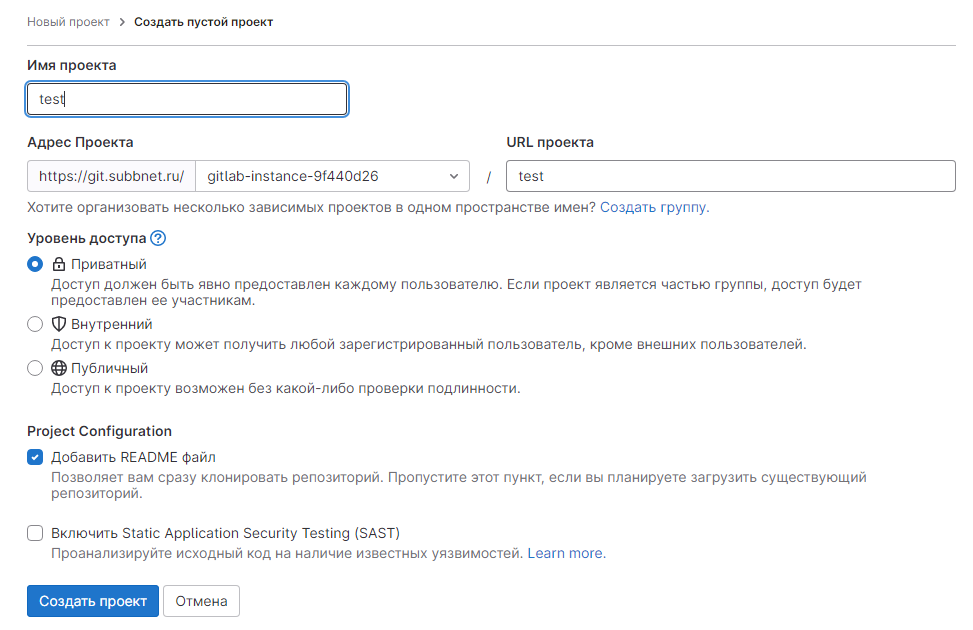The image size is (973, 630).
Task: Choose the Публичный access level radio
Action: [x=35, y=368]
